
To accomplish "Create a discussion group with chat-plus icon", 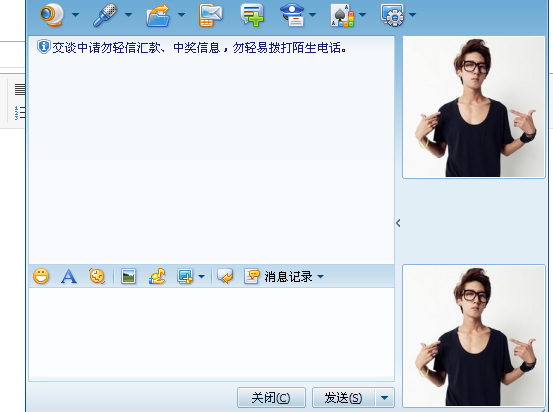I will point(252,15).
